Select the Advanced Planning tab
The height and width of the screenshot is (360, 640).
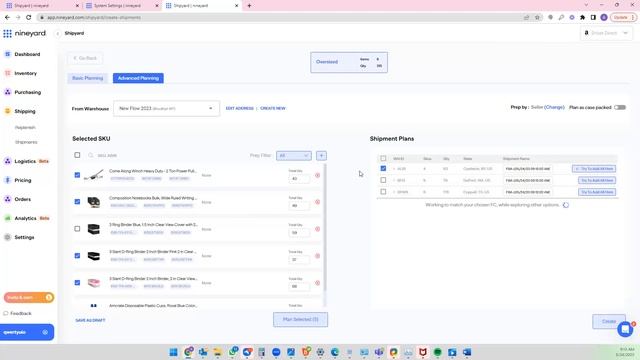(x=138, y=78)
